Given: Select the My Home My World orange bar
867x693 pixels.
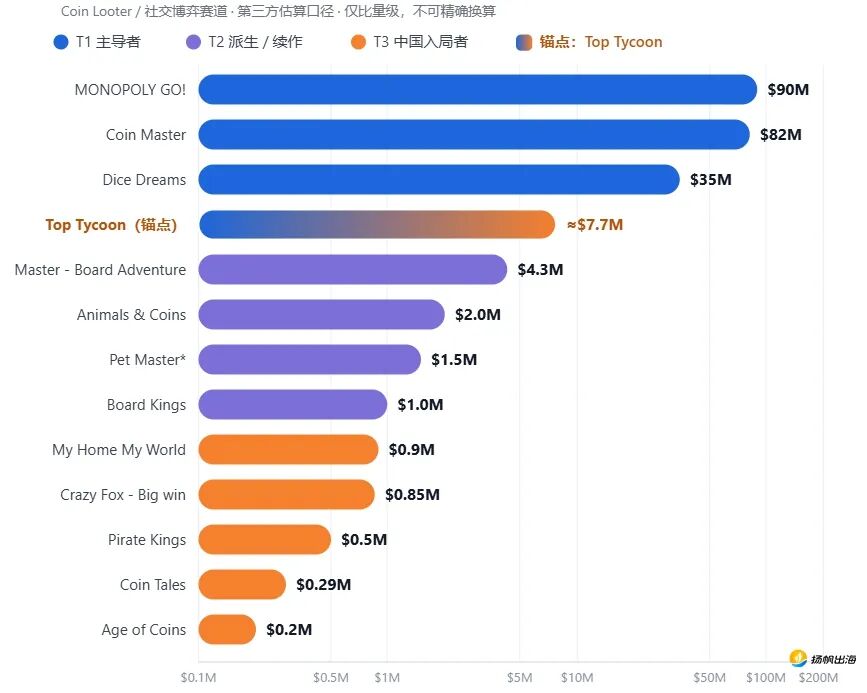Looking at the screenshot, I should 288,450.
